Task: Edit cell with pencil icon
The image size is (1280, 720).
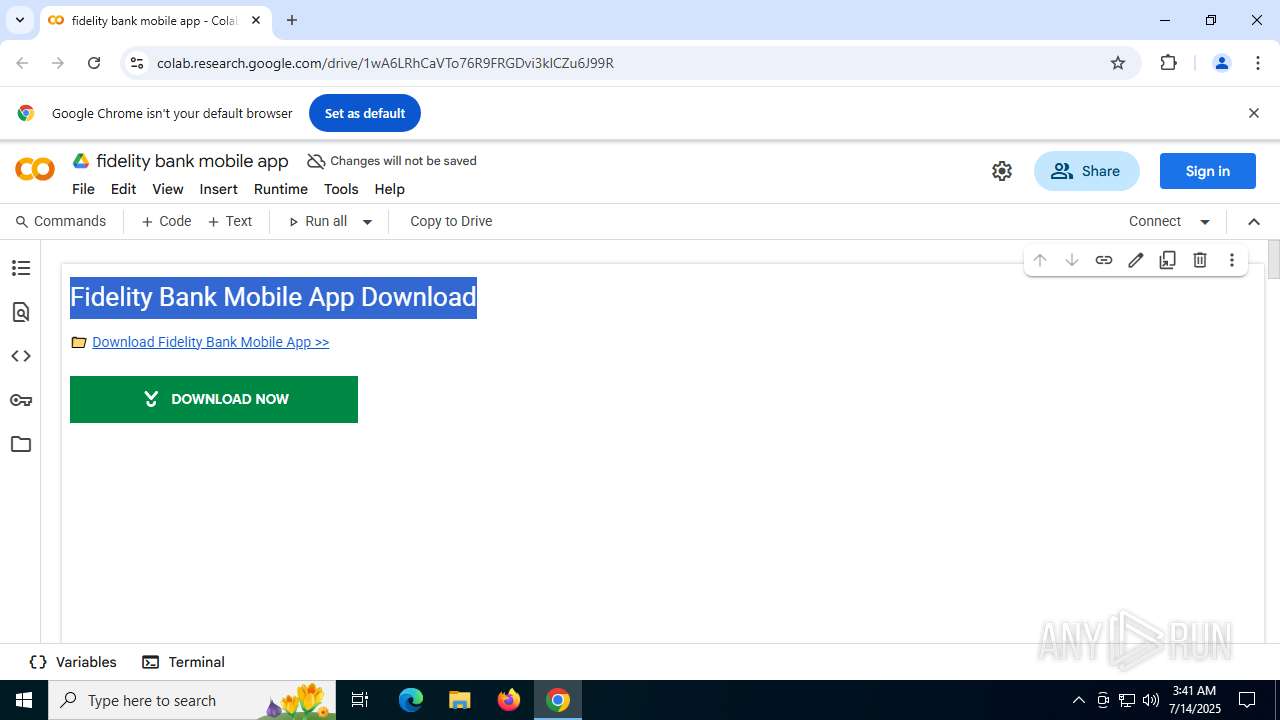Action: pyautogui.click(x=1136, y=260)
